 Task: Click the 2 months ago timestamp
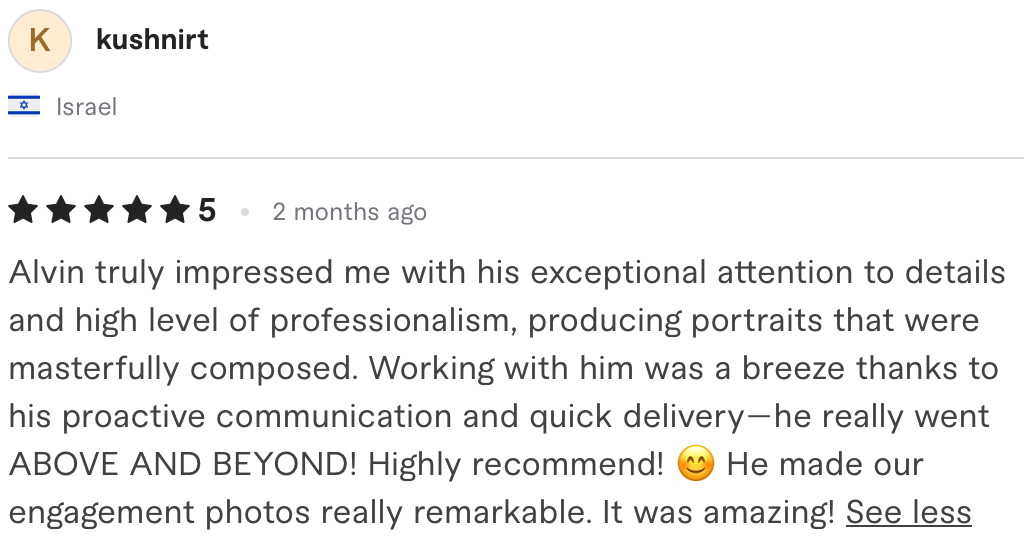tap(350, 212)
